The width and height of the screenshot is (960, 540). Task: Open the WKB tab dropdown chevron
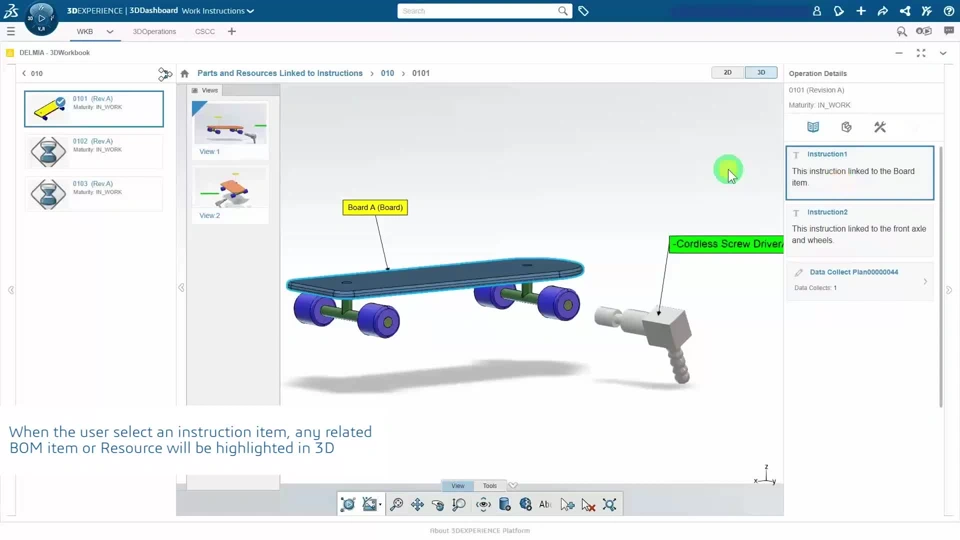click(110, 31)
